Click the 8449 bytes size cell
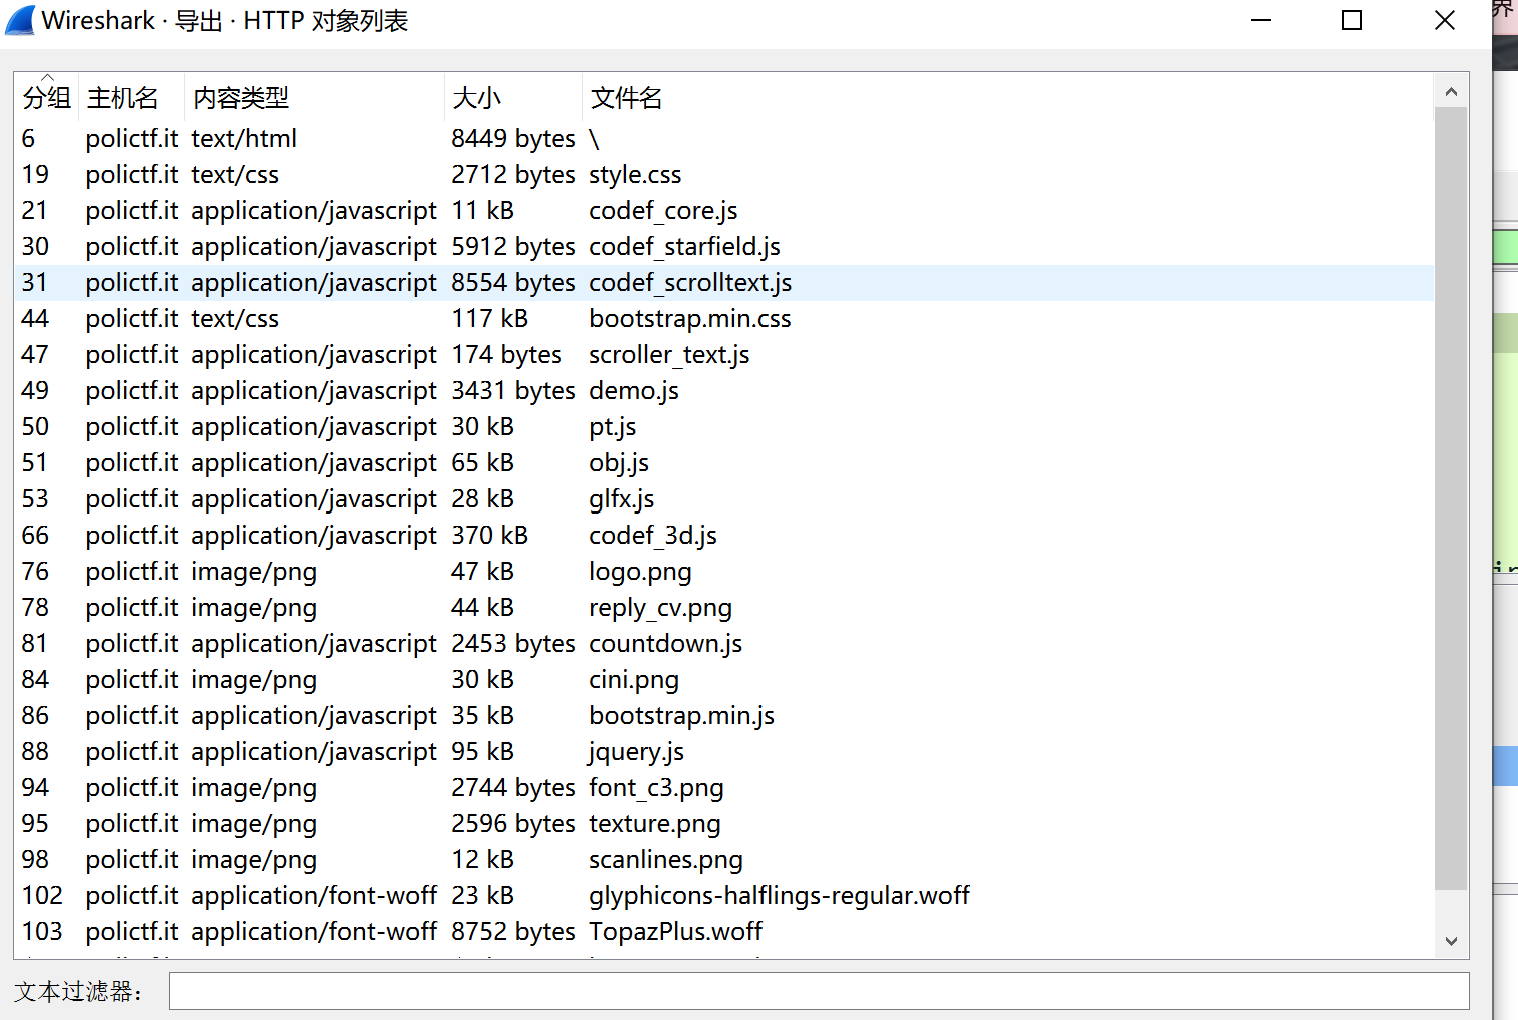 coord(513,139)
